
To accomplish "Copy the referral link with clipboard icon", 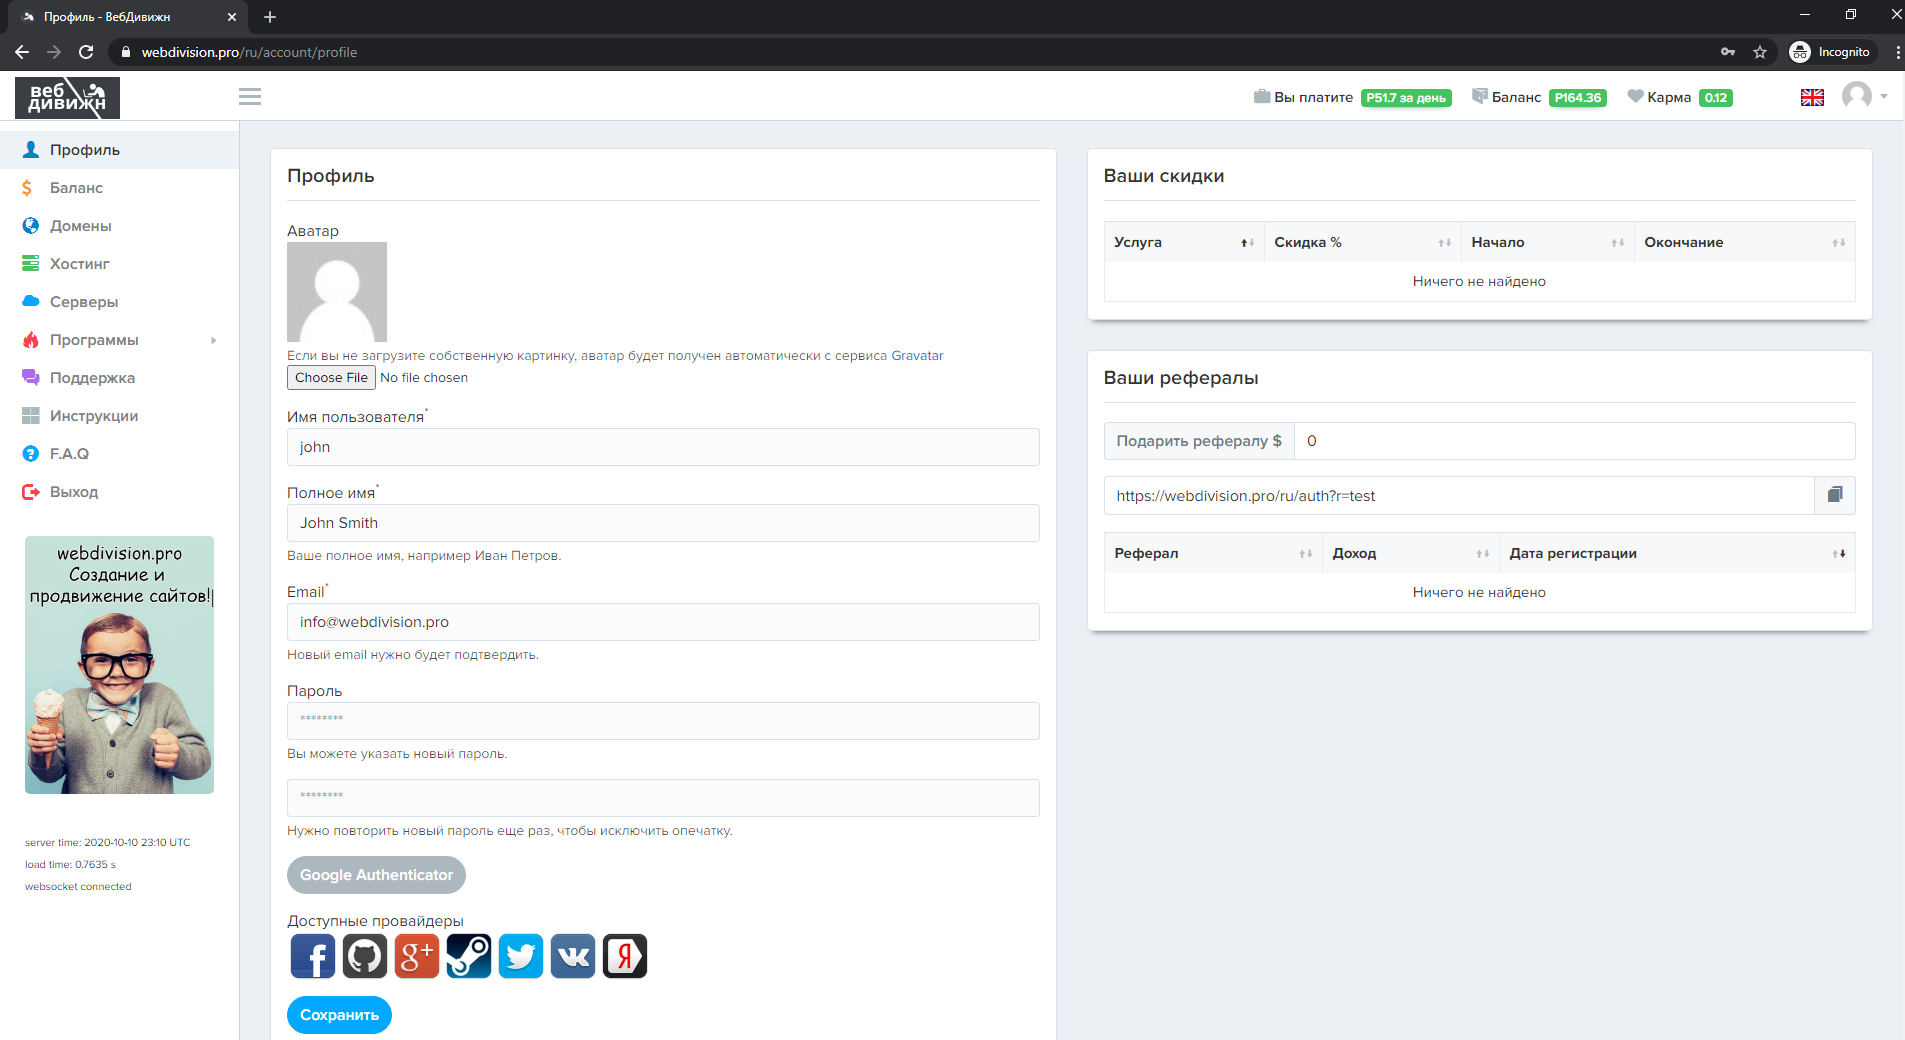I will click(x=1834, y=496).
